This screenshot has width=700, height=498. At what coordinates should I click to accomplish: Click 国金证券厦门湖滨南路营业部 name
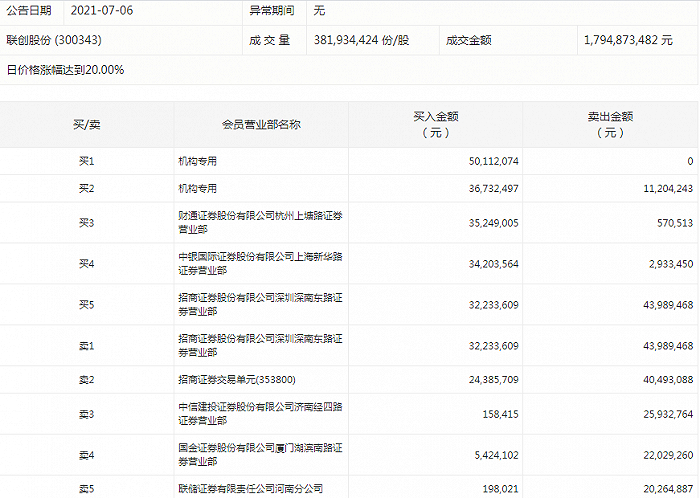(260, 455)
